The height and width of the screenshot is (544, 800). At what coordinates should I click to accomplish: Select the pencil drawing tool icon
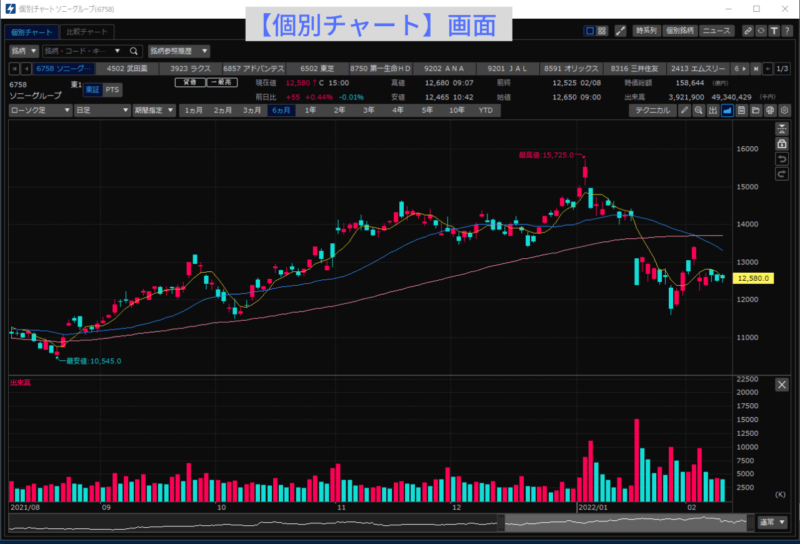click(684, 111)
